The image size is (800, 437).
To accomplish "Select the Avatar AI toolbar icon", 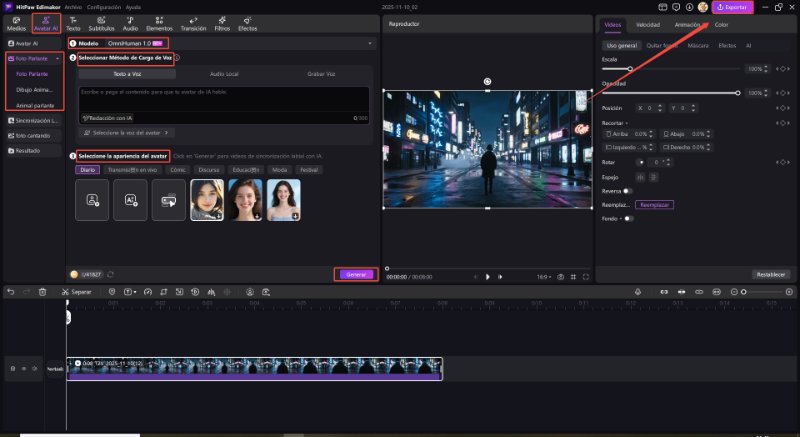I will (x=46, y=24).
